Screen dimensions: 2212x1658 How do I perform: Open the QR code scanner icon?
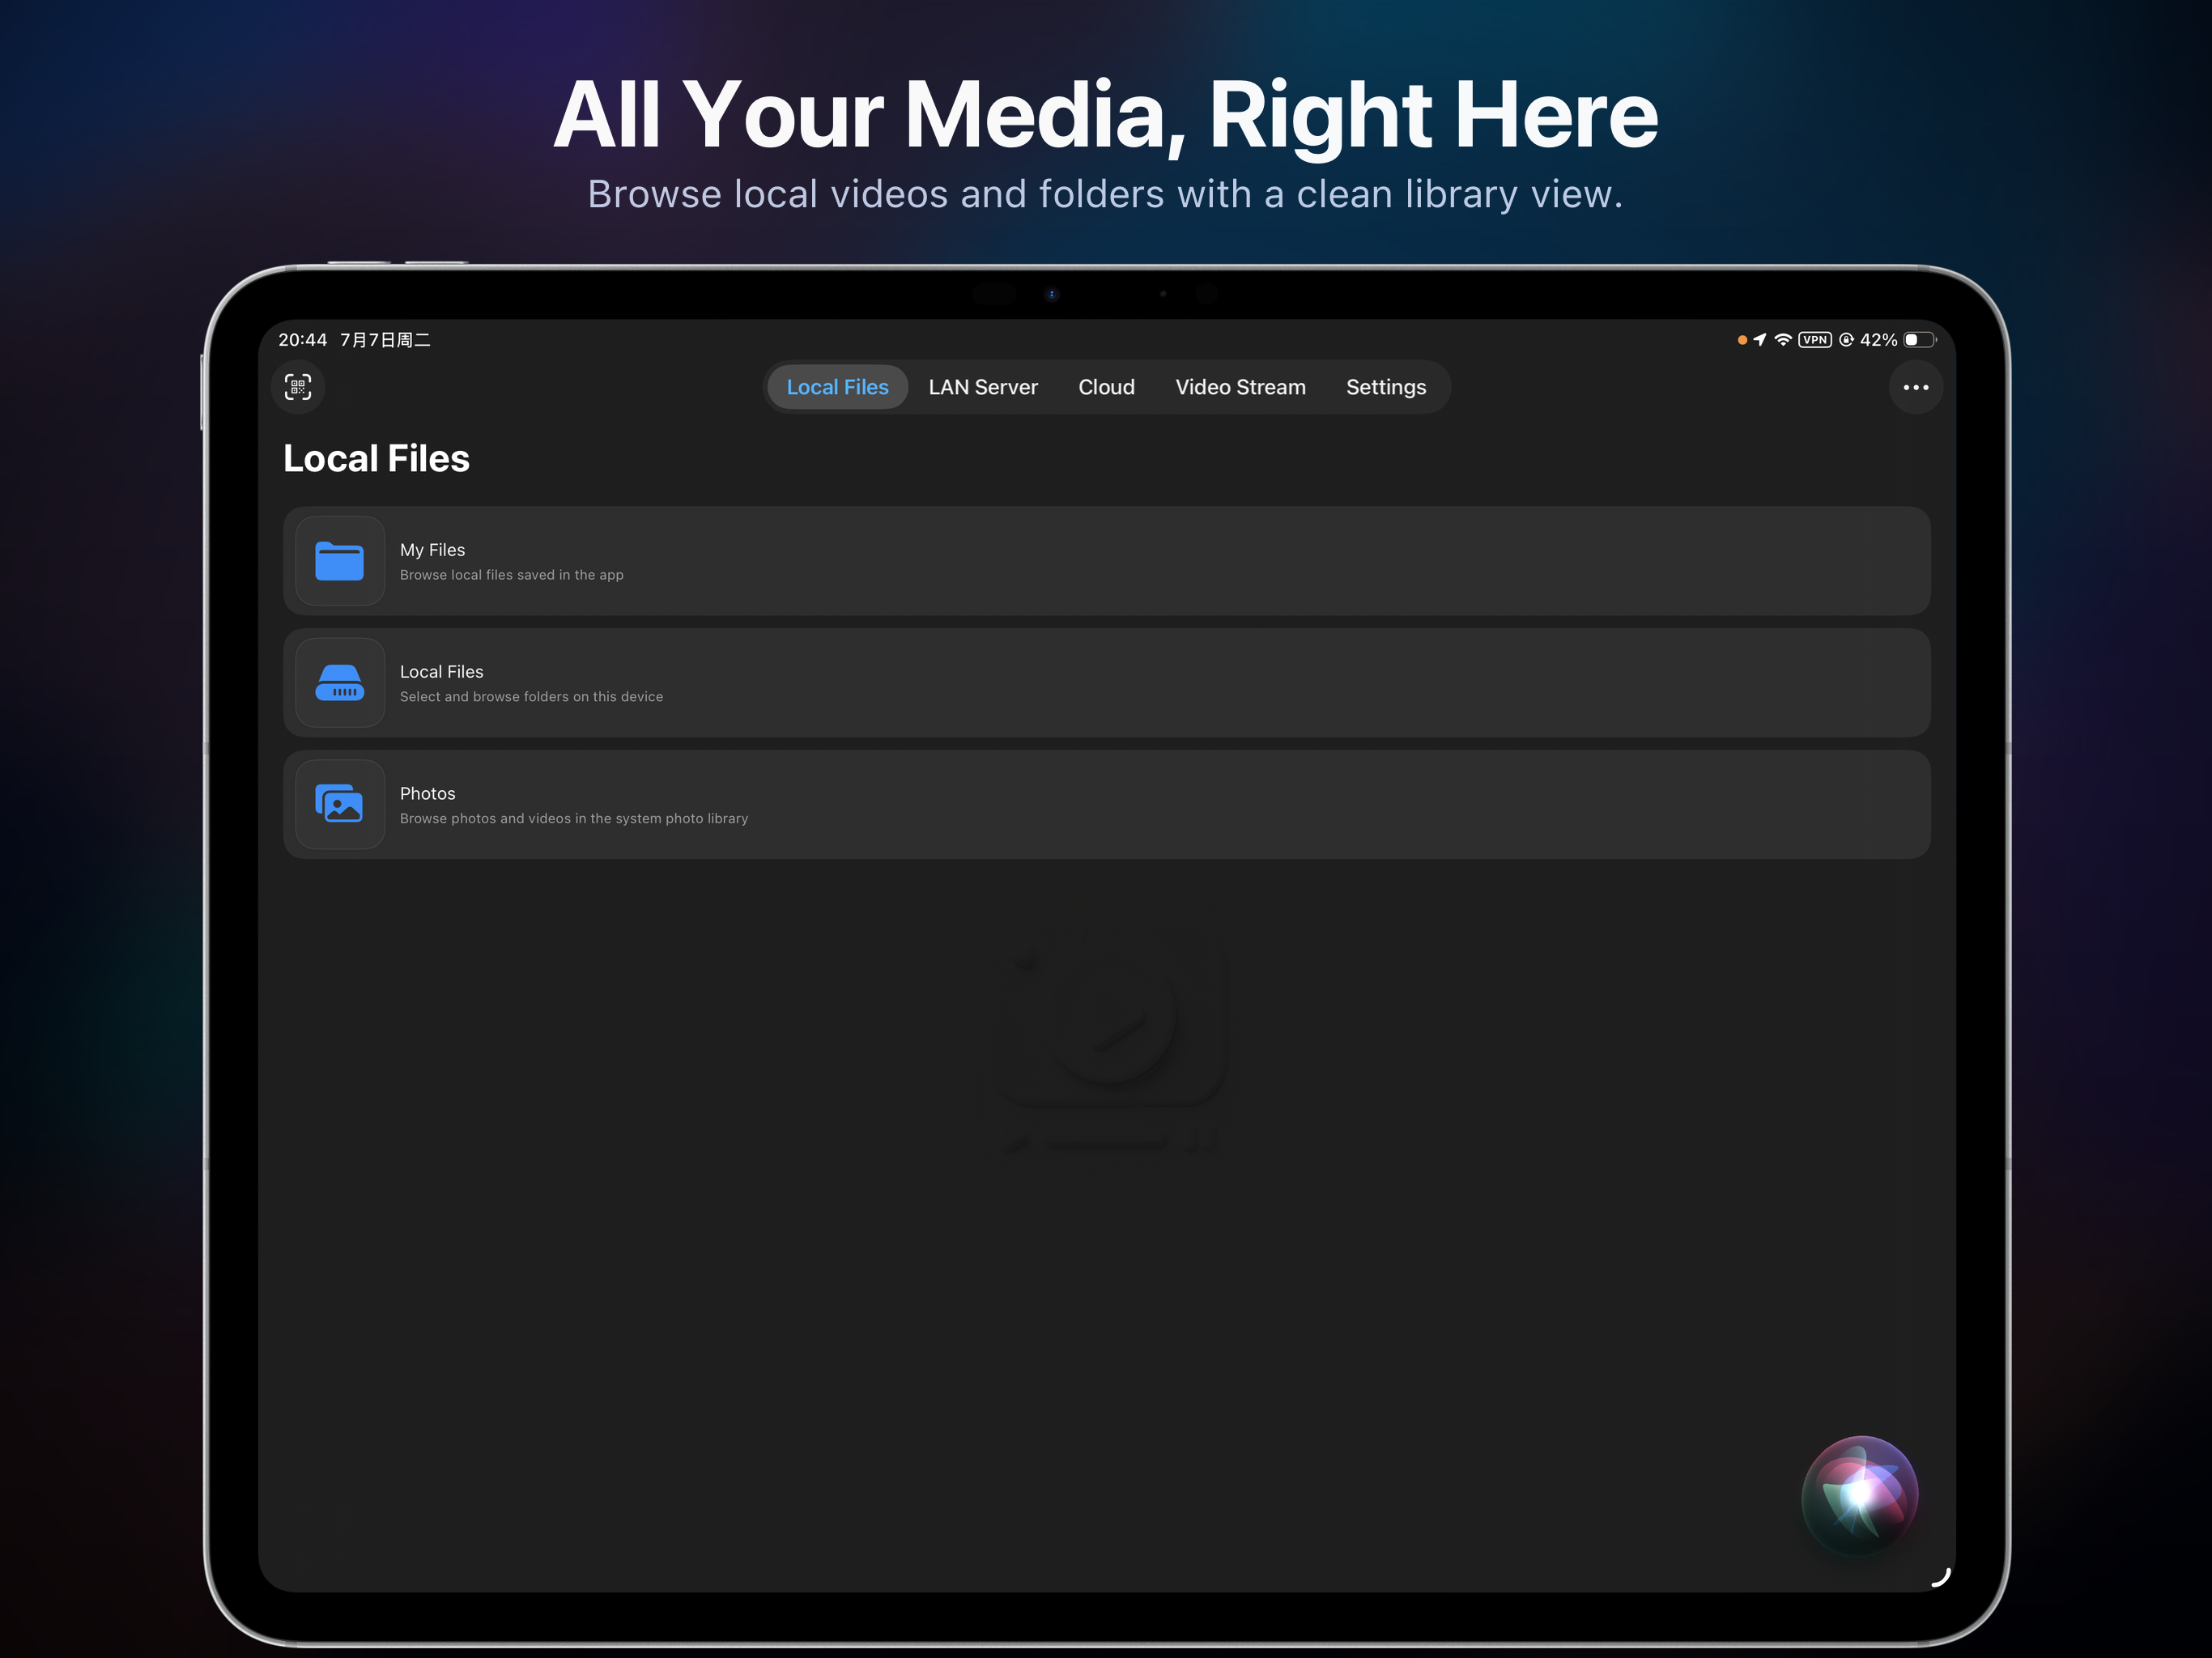[298, 387]
